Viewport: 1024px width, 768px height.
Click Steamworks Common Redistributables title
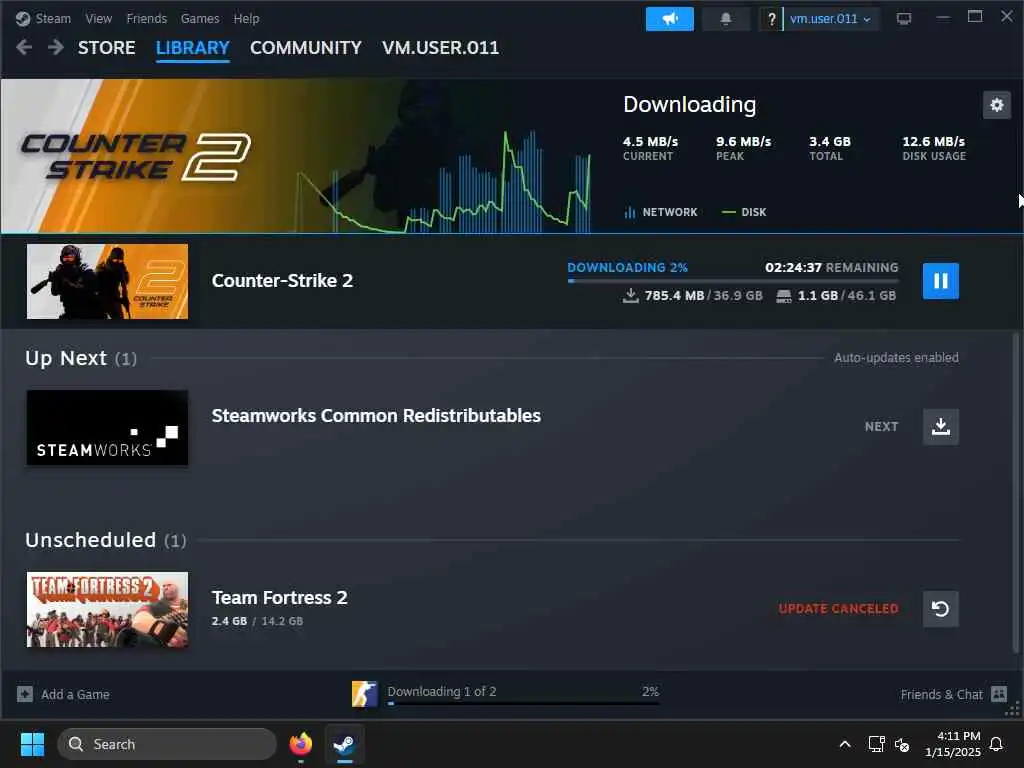point(376,416)
